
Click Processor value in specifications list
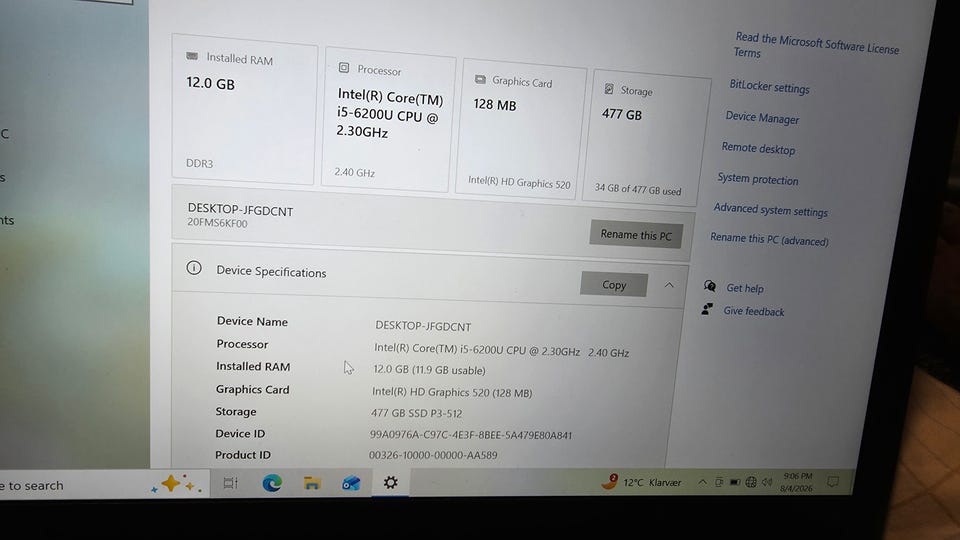501,350
